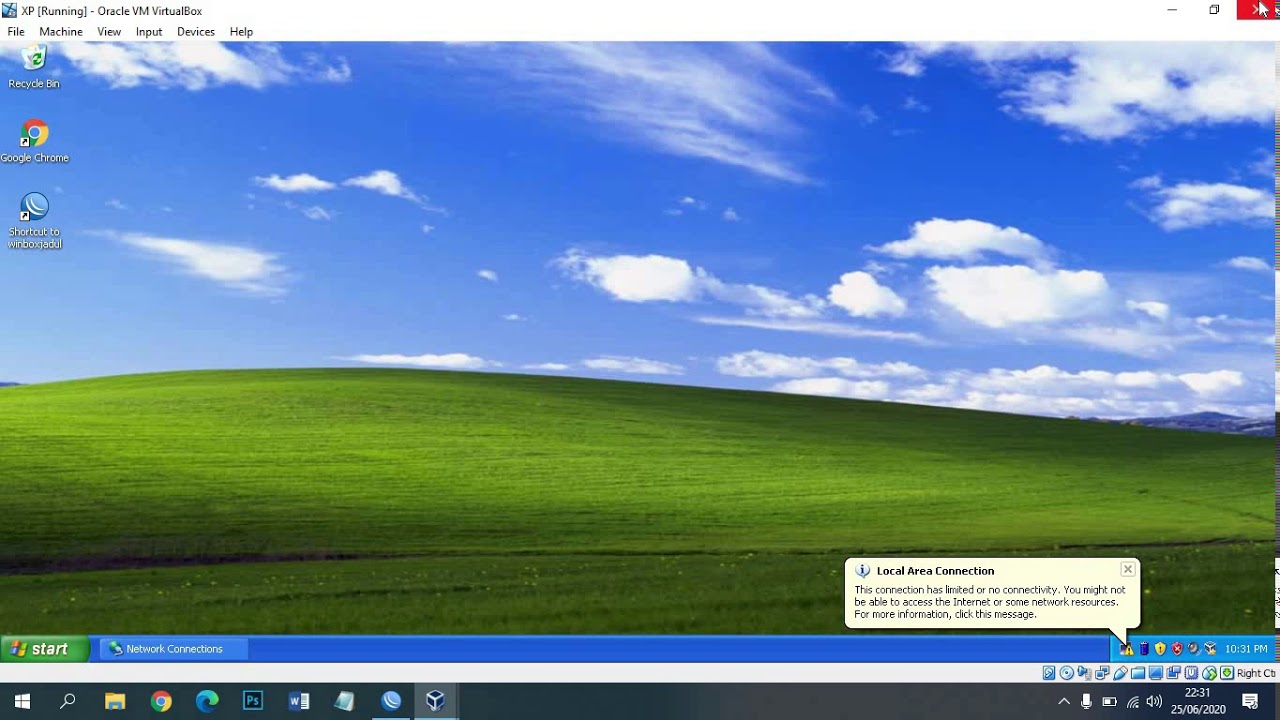Minimize the VirtualBox window
Image resolution: width=1280 pixels, height=720 pixels.
(1172, 10)
